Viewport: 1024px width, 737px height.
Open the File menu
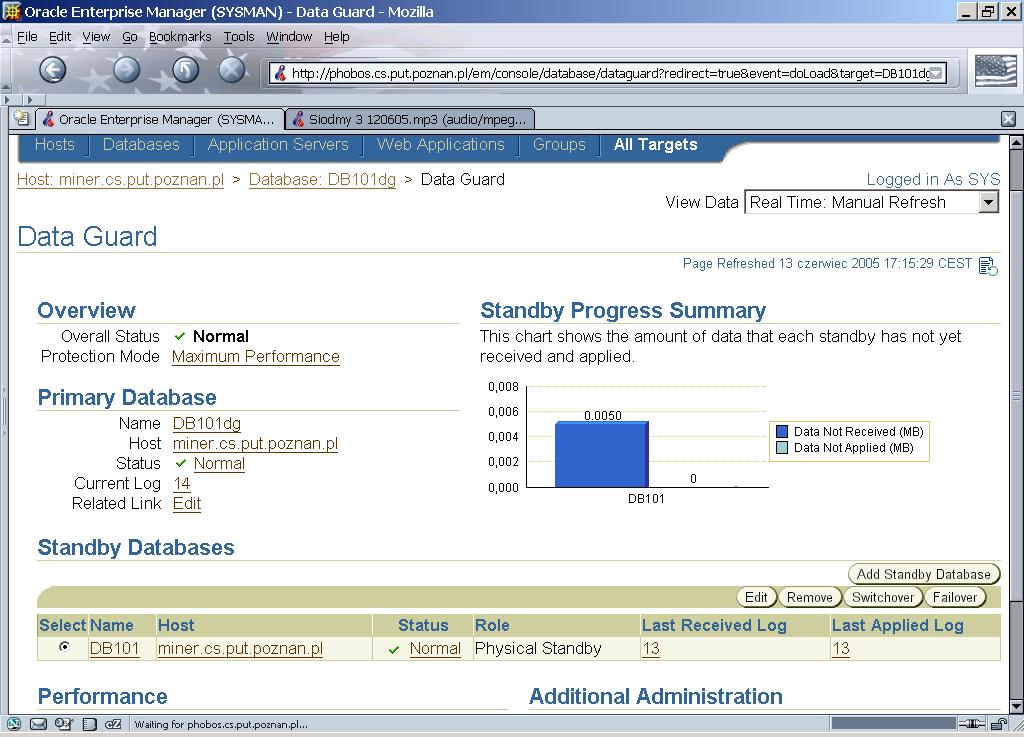coord(27,37)
